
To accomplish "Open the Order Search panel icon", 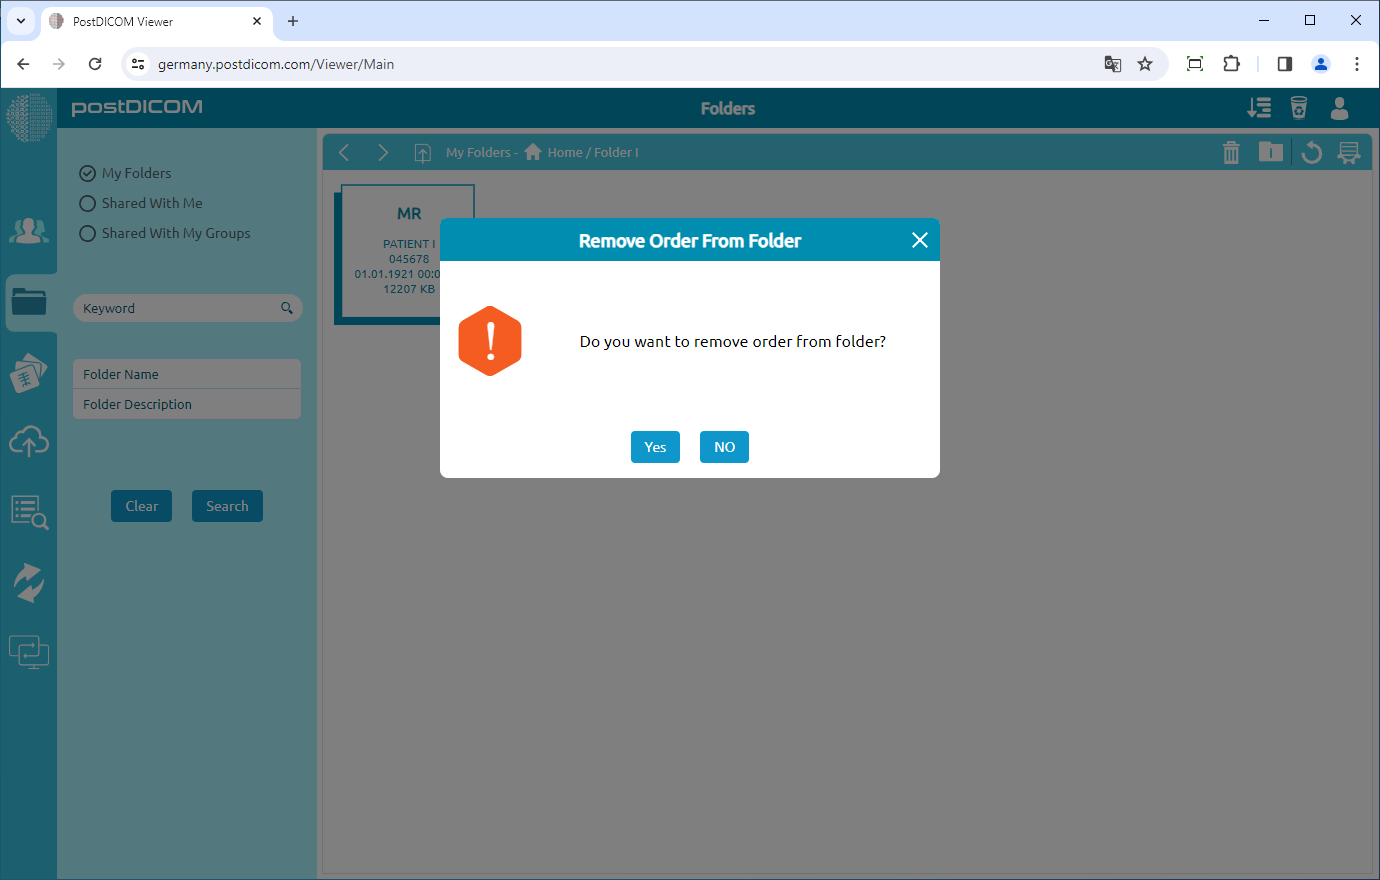I will point(30,512).
